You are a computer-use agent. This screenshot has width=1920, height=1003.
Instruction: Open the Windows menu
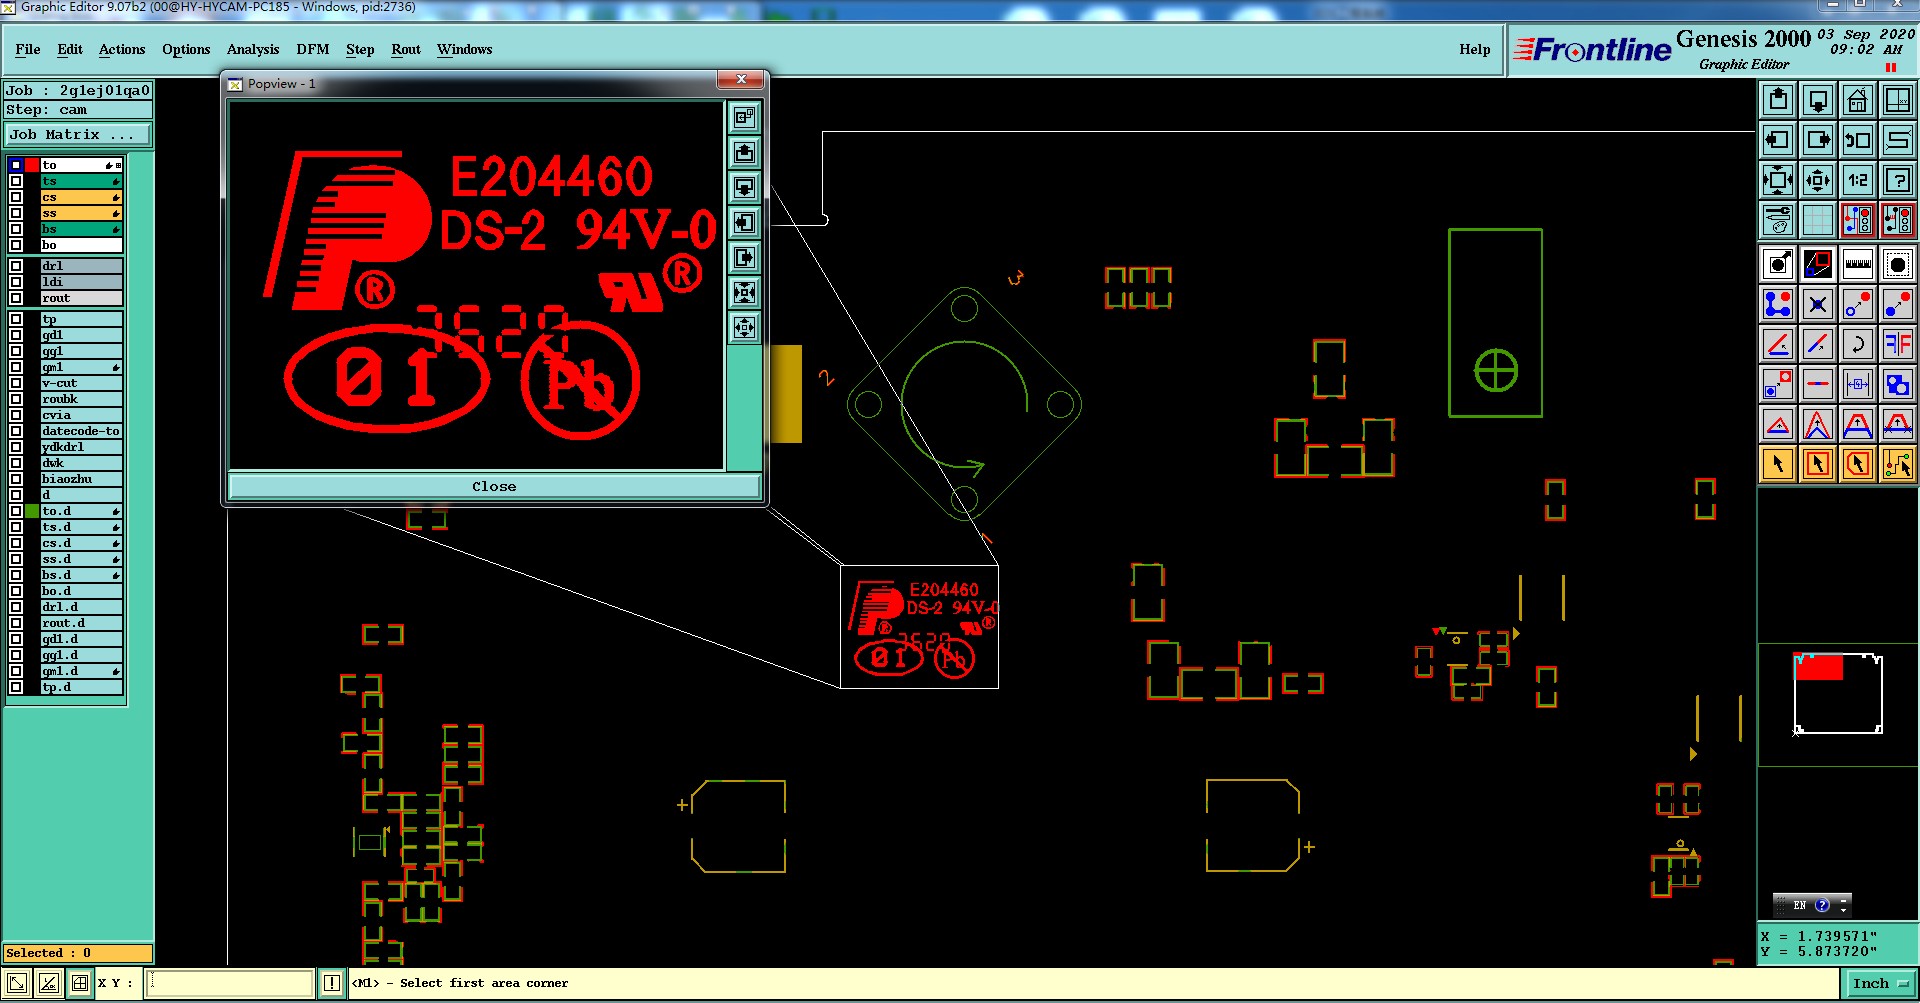pyautogui.click(x=464, y=49)
